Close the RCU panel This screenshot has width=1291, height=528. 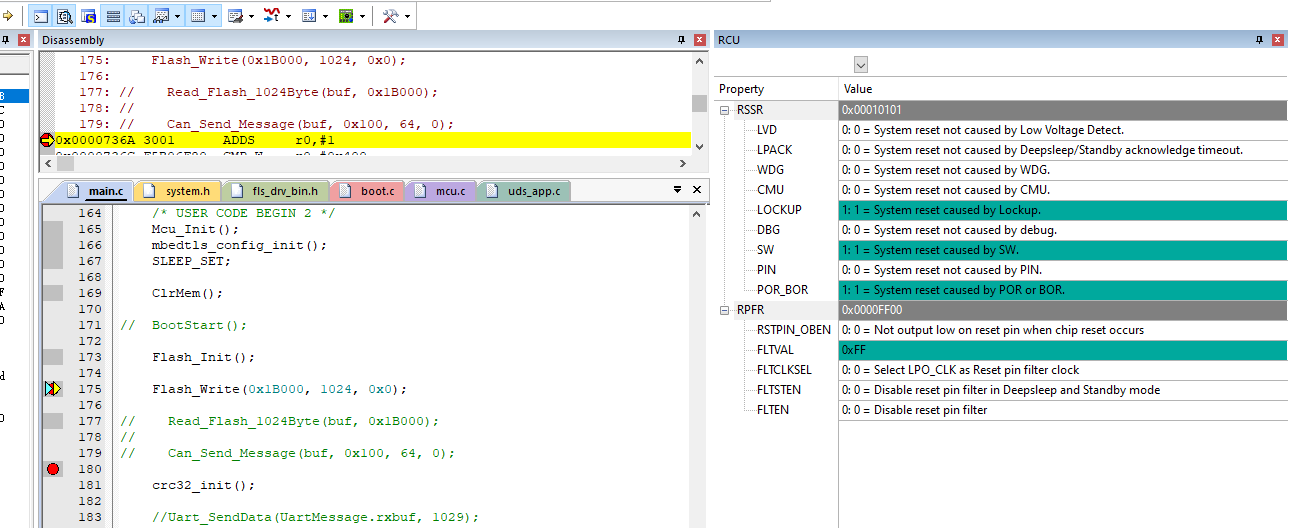coord(1277,40)
